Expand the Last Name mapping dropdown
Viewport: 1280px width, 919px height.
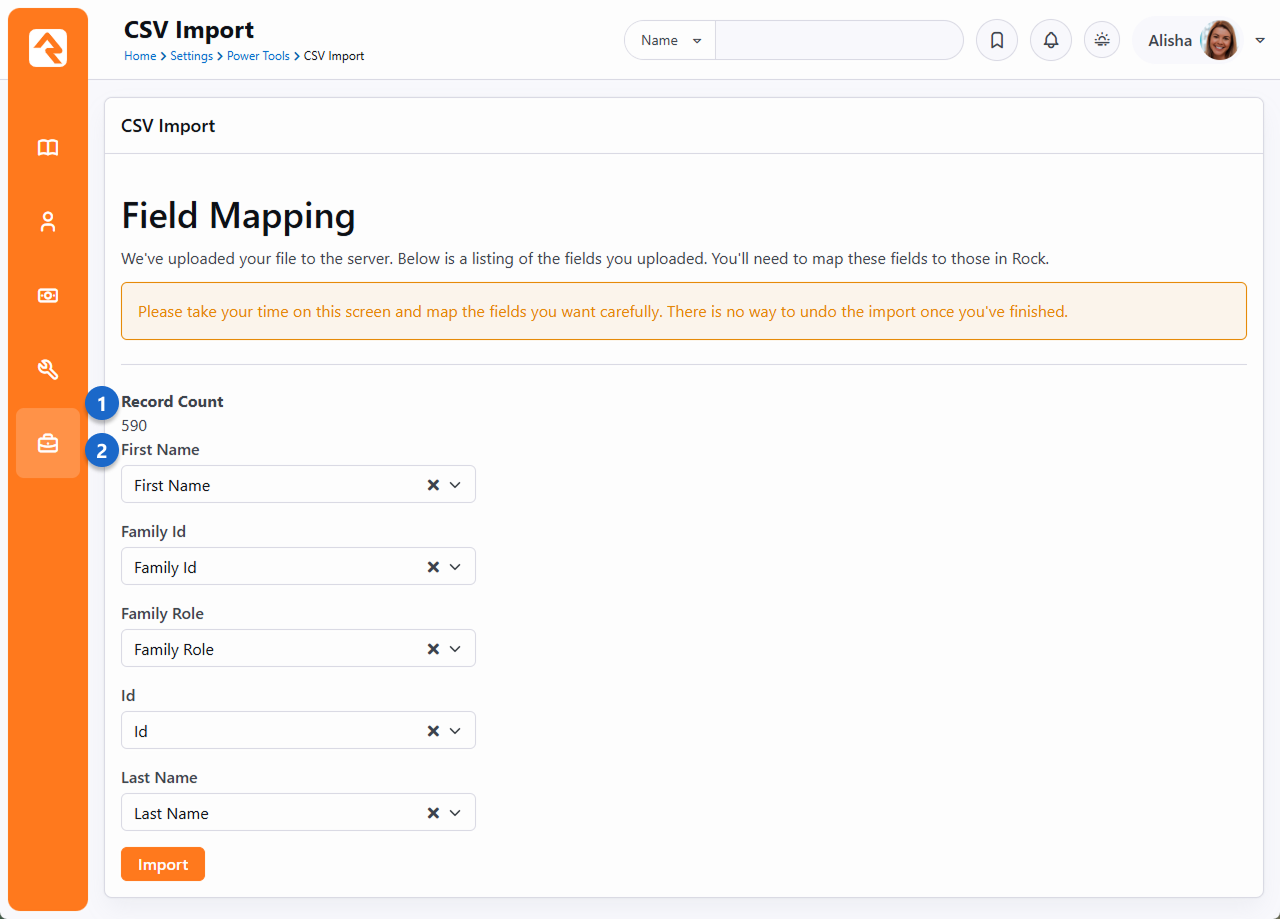click(x=455, y=813)
